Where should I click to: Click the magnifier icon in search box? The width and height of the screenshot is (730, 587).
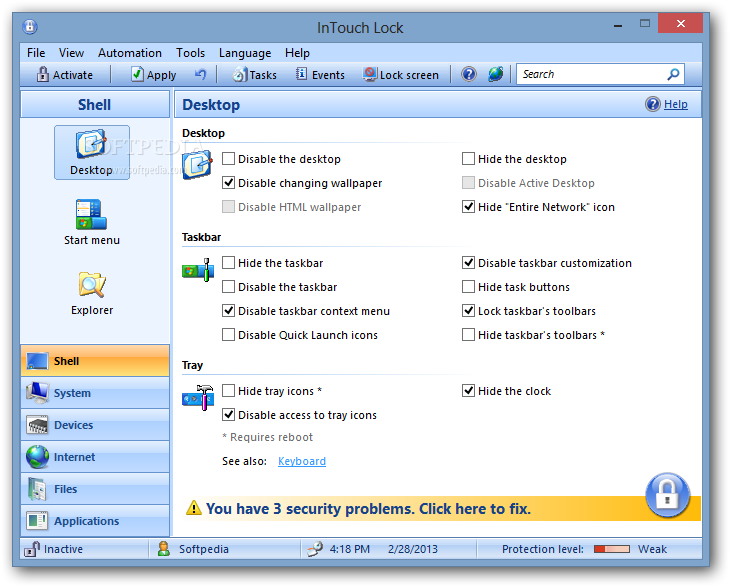pos(673,74)
